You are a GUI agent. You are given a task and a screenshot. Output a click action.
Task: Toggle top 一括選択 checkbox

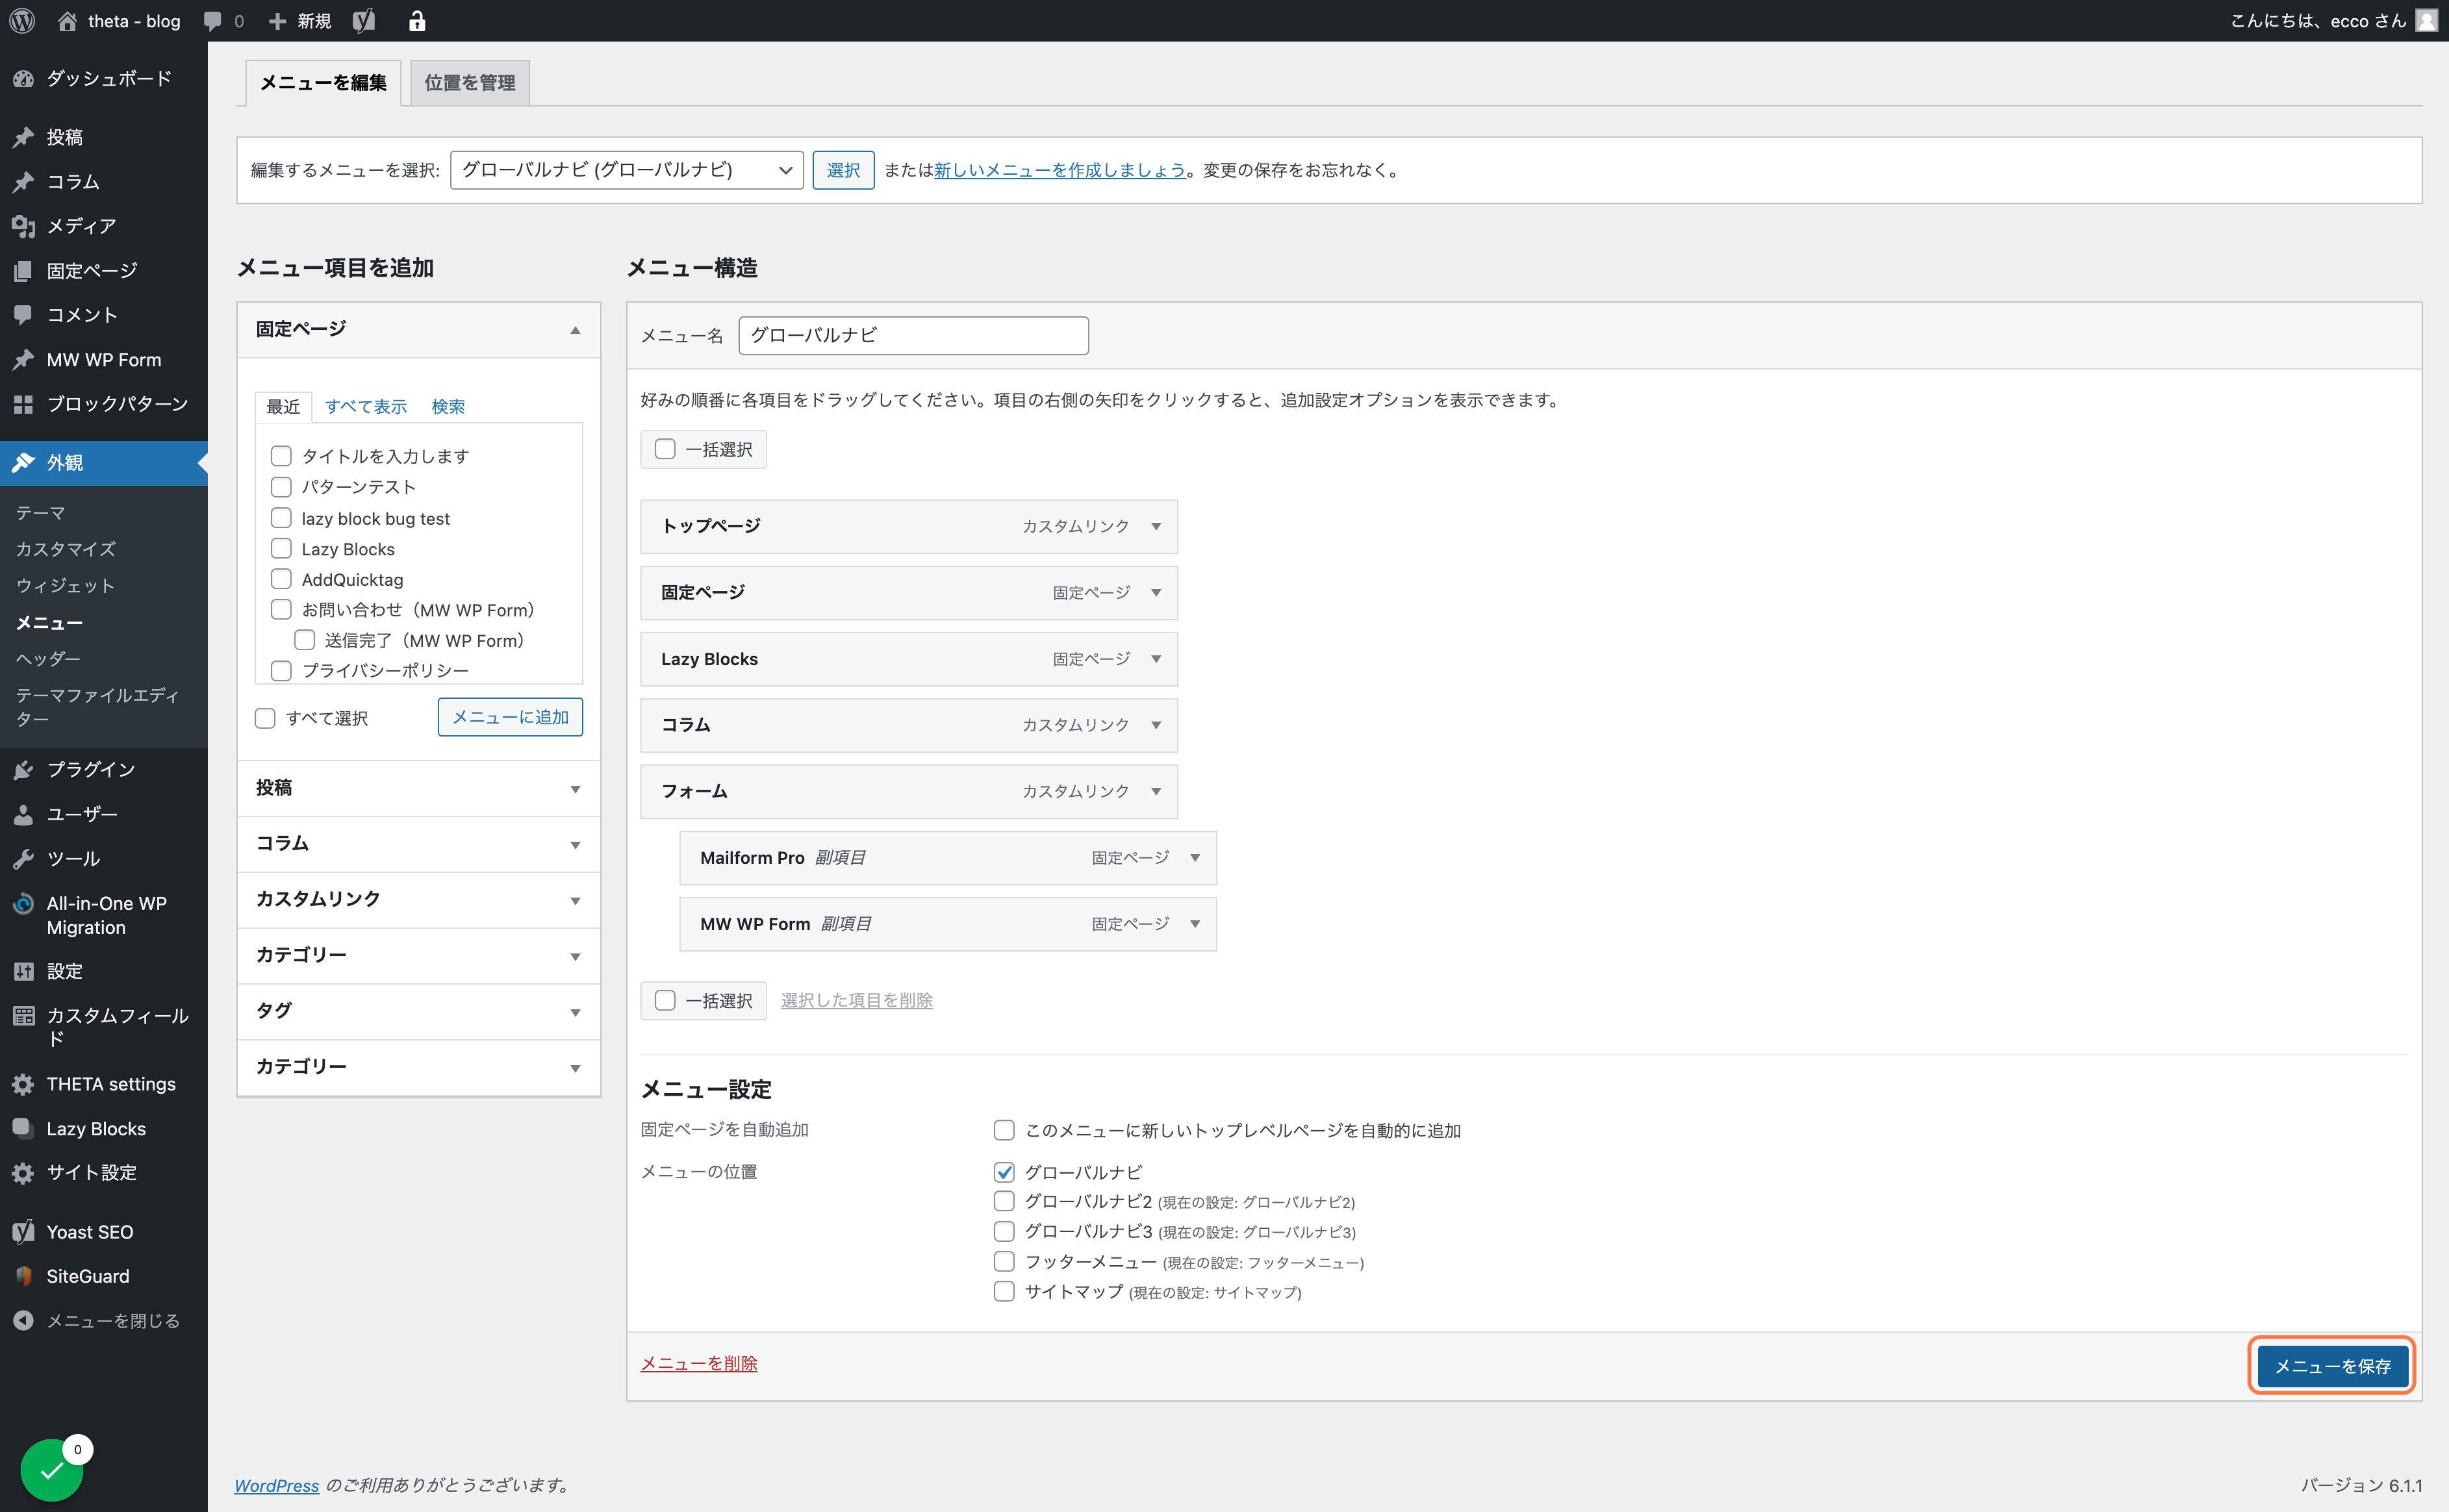665,449
